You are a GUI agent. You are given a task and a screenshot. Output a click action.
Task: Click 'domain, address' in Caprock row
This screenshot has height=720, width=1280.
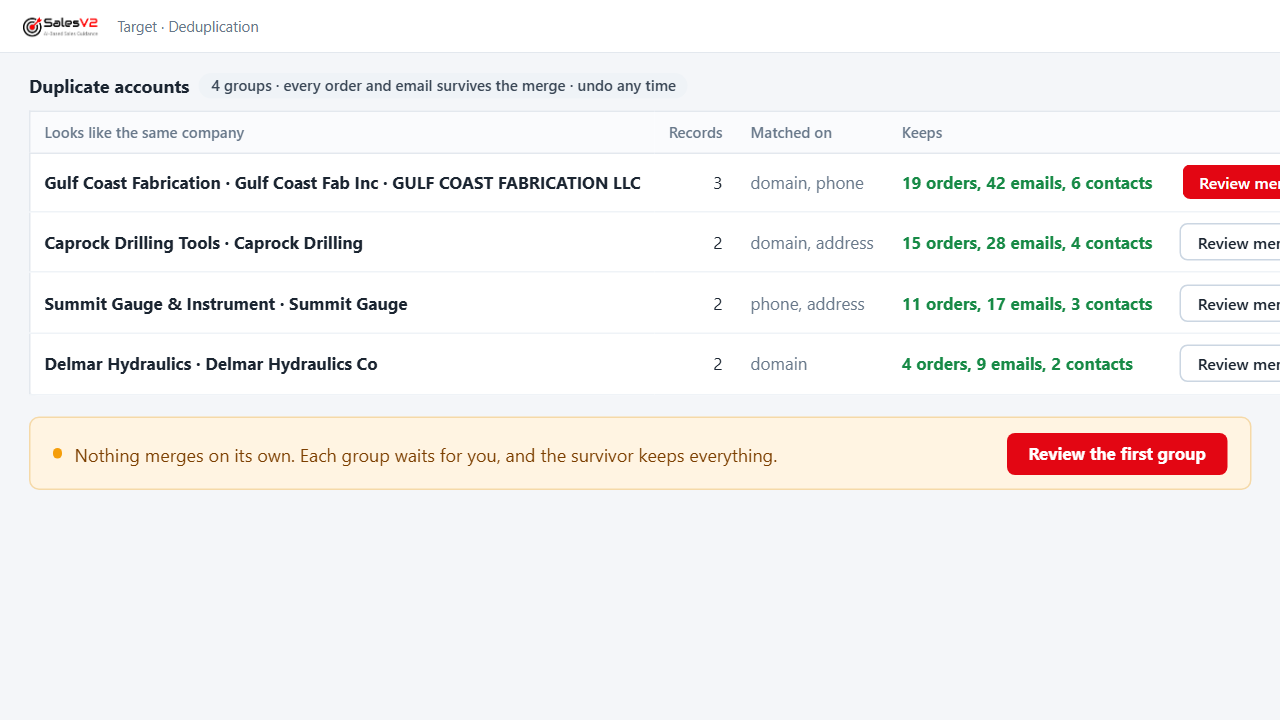[812, 243]
